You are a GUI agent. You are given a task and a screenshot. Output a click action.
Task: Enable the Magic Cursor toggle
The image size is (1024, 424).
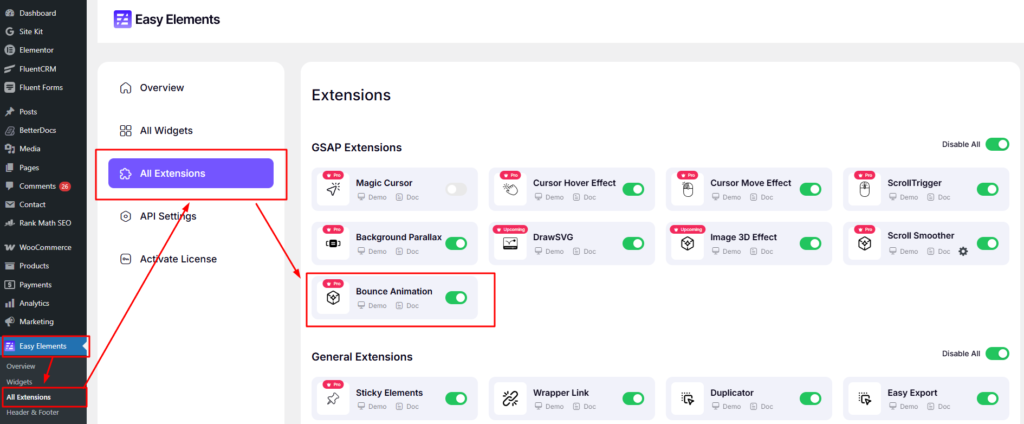click(456, 189)
